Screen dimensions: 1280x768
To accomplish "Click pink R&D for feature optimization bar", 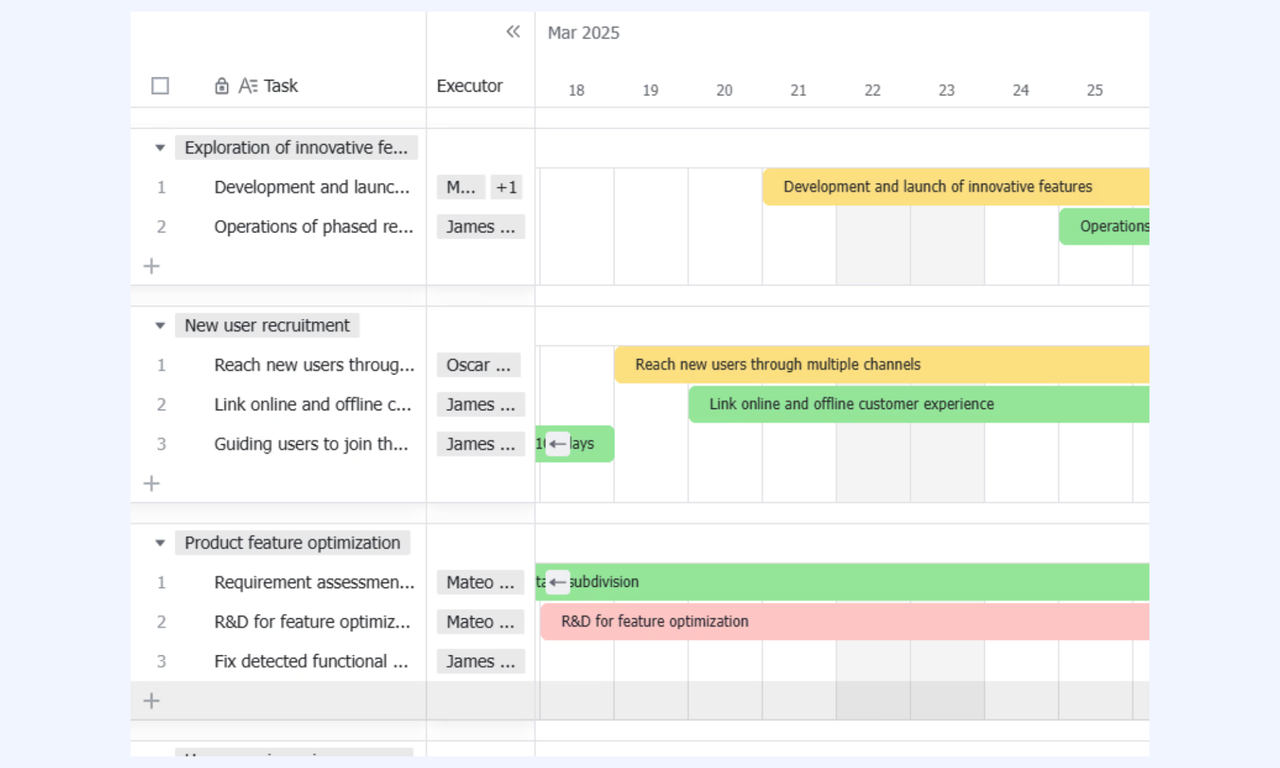I will pyautogui.click(x=844, y=621).
